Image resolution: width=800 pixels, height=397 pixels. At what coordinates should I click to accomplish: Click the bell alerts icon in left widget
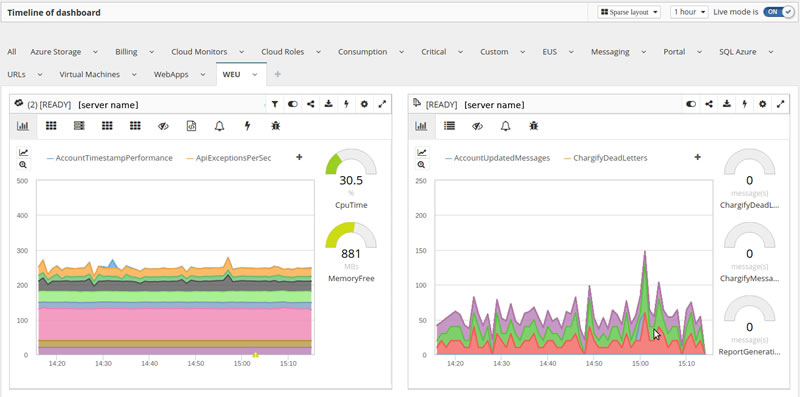coord(219,126)
